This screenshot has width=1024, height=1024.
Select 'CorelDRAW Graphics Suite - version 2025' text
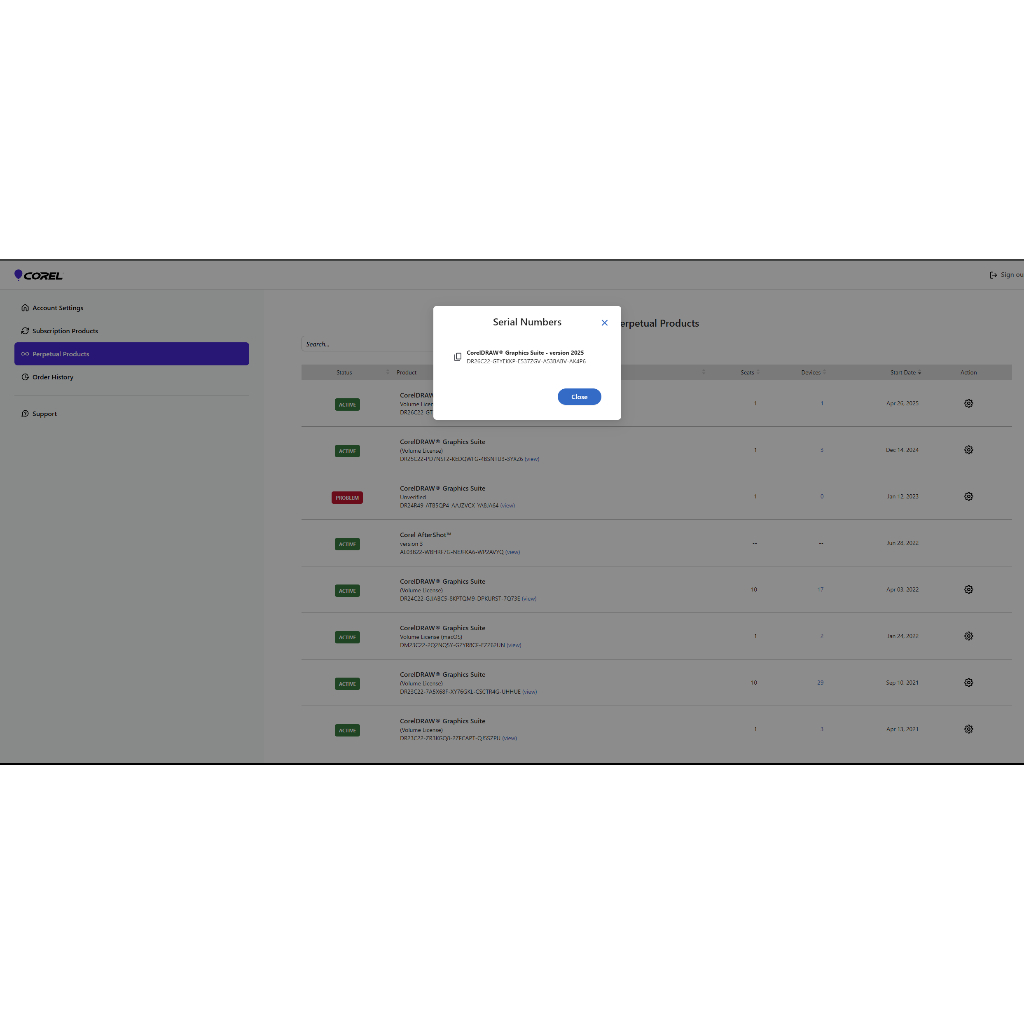525,353
